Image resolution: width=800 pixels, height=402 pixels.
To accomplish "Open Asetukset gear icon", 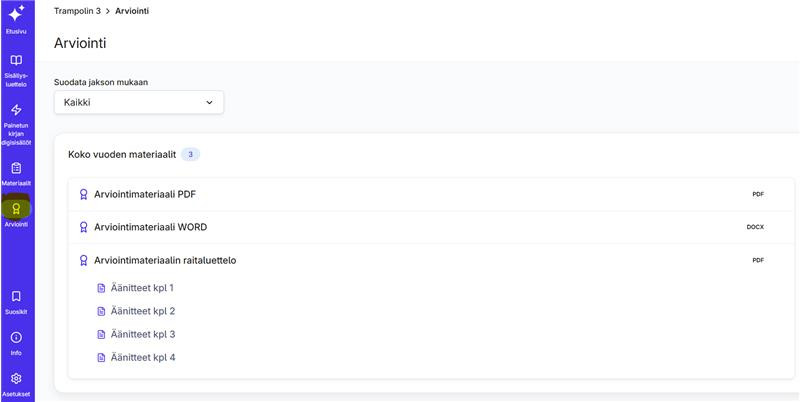I will click(x=16, y=379).
